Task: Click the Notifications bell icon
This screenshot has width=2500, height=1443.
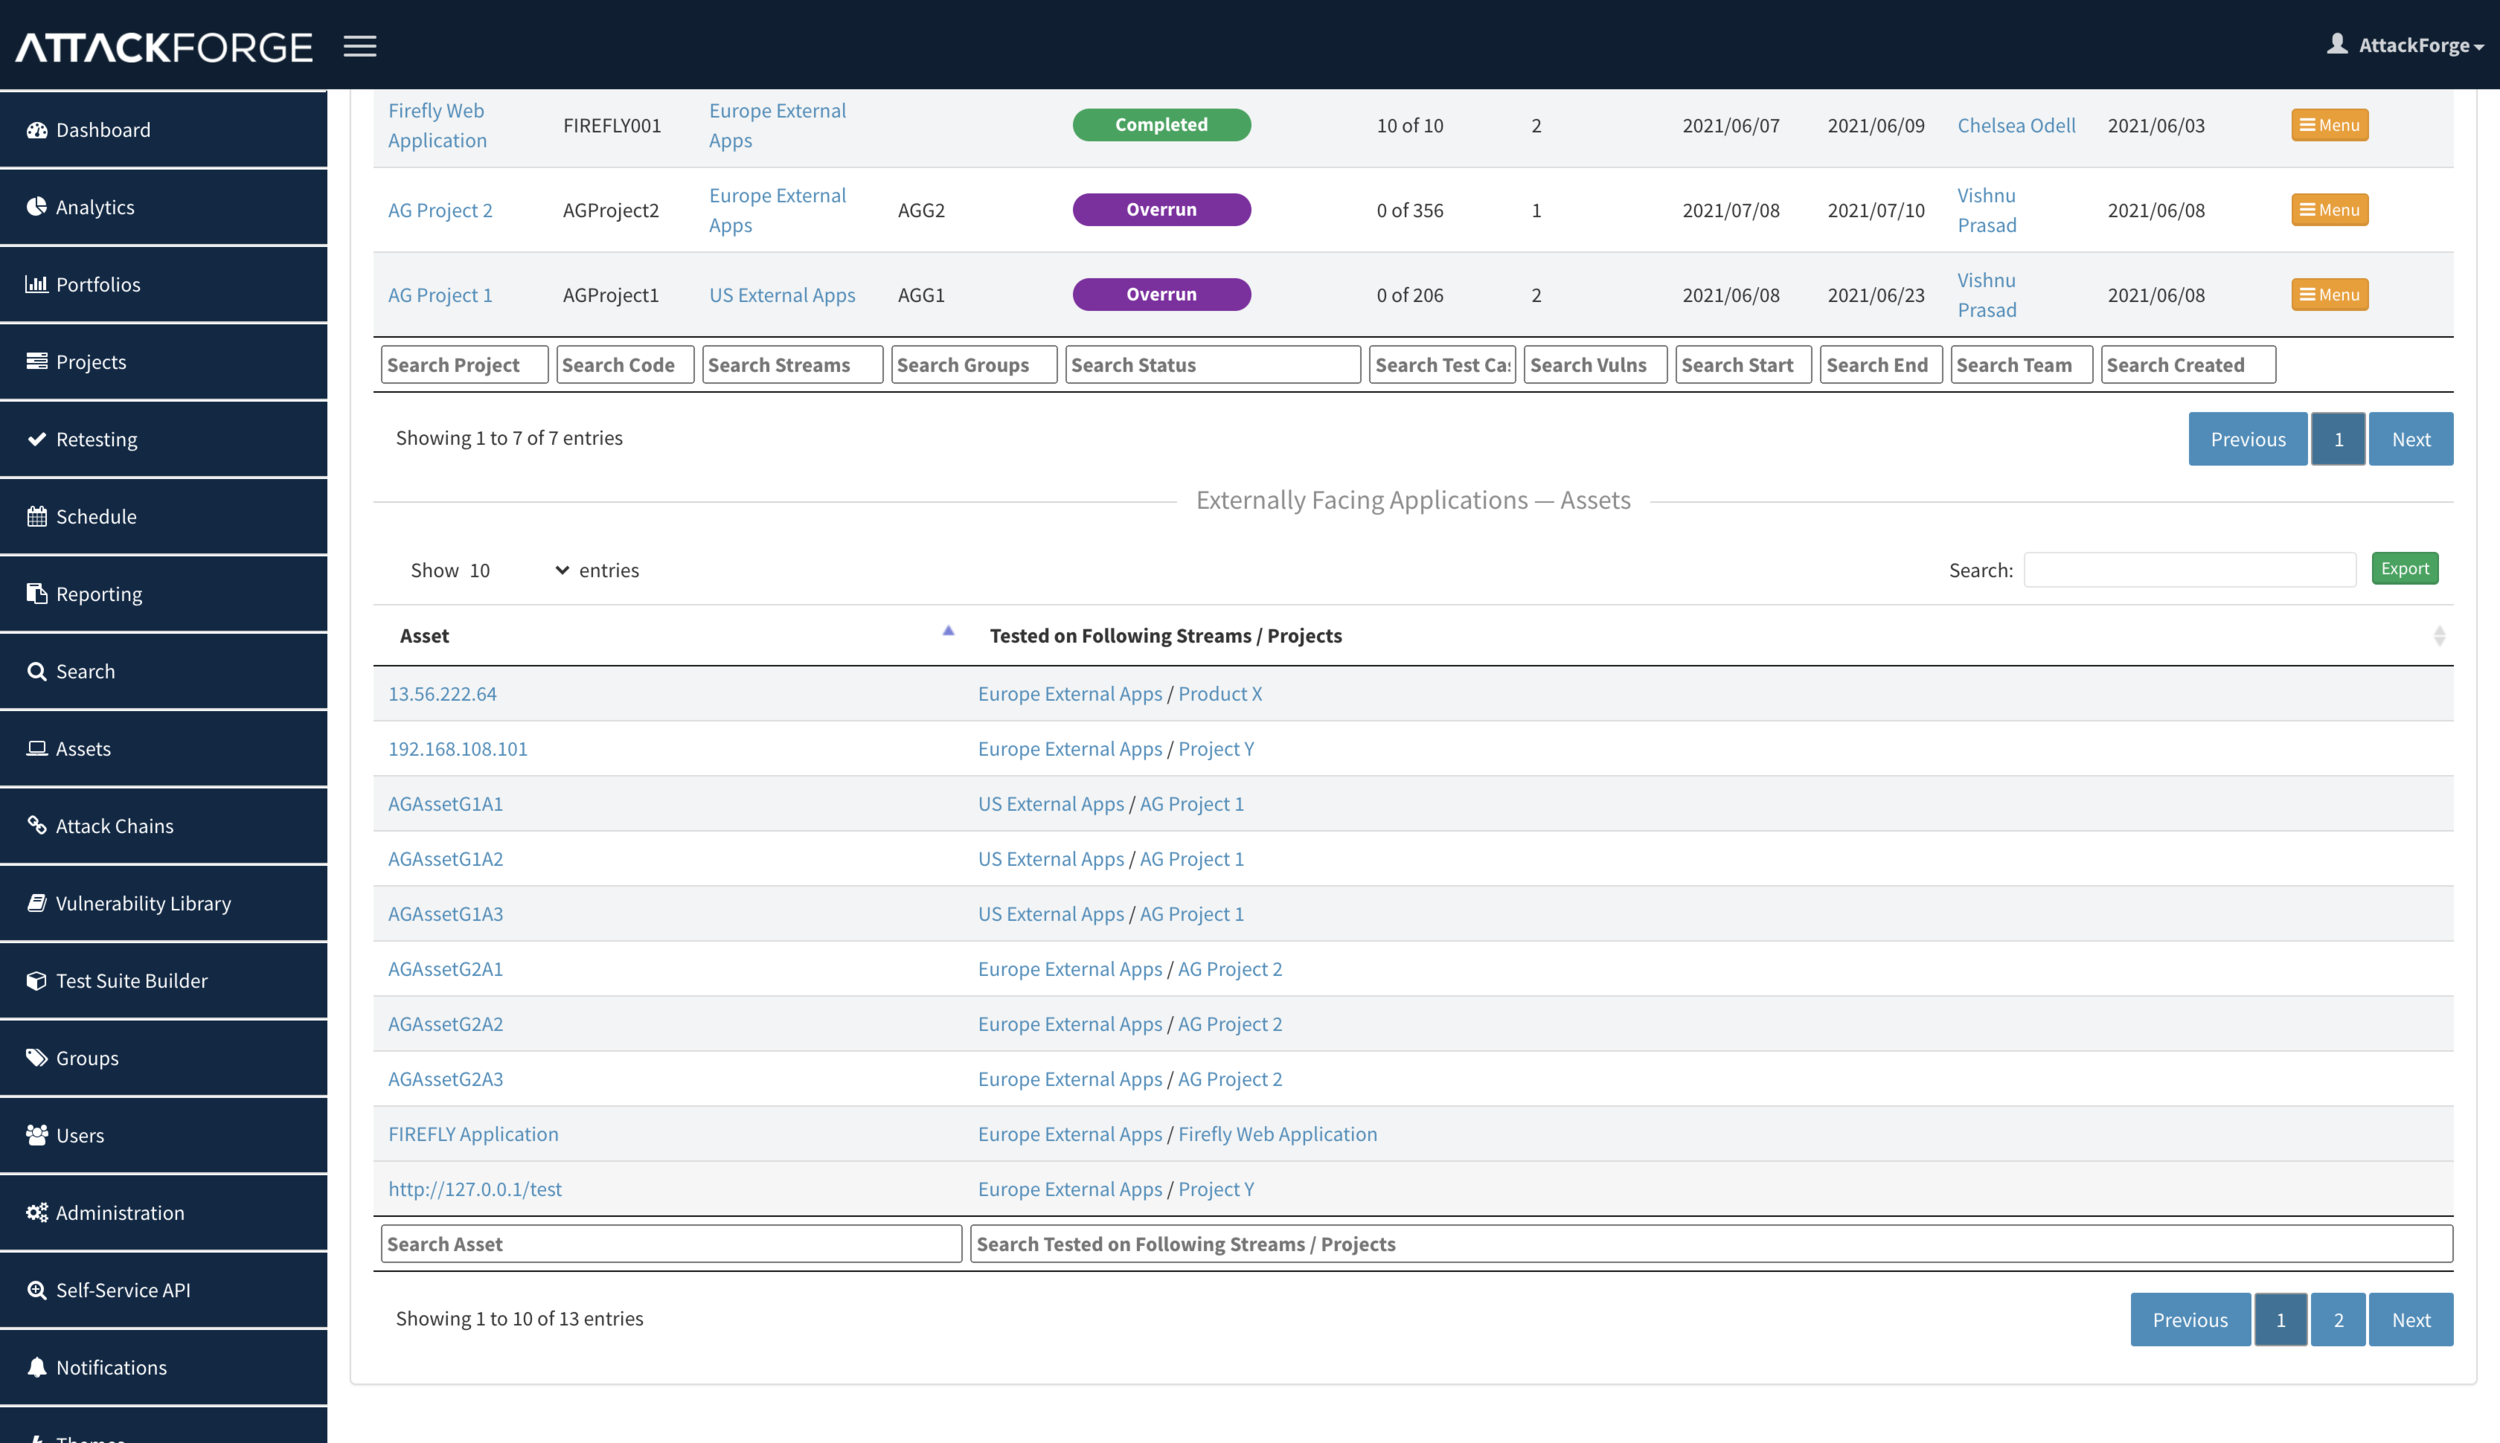Action: click(x=37, y=1367)
